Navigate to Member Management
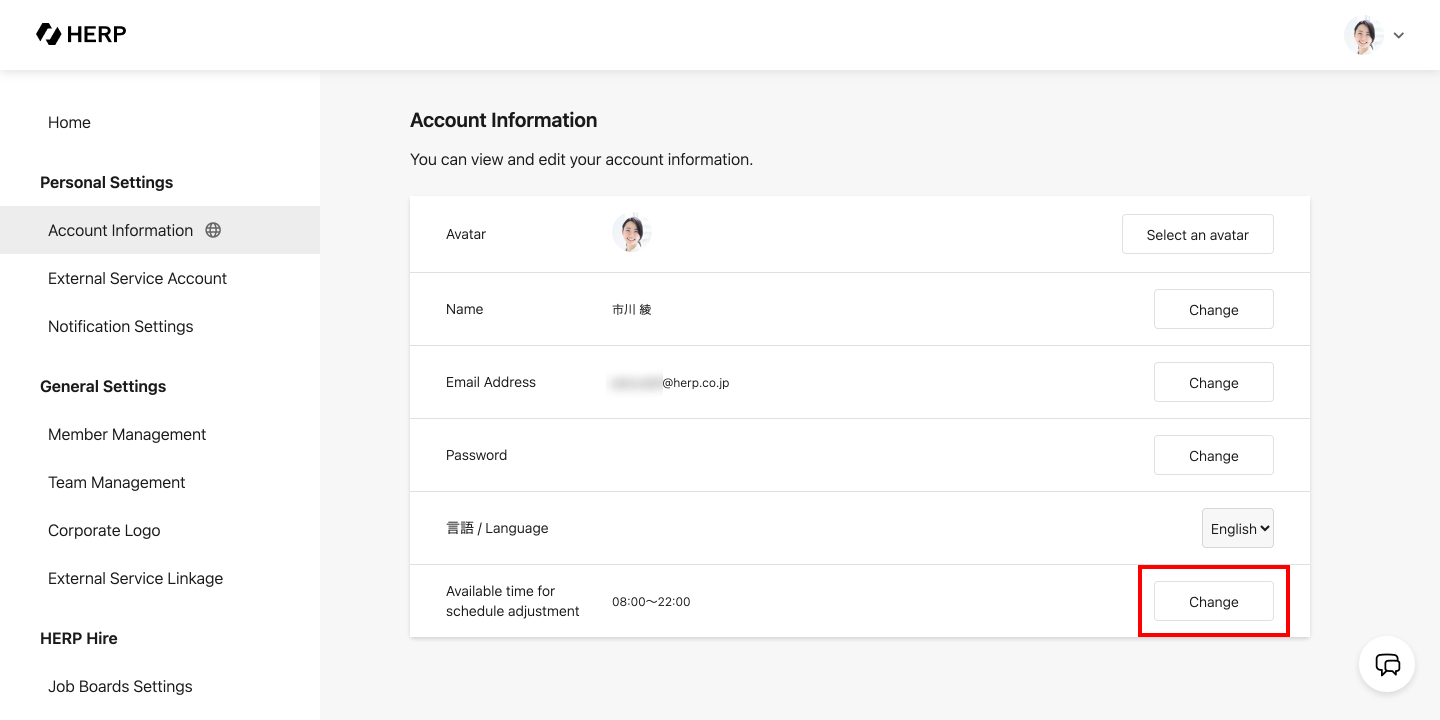Viewport: 1440px width, 720px height. pos(127,434)
